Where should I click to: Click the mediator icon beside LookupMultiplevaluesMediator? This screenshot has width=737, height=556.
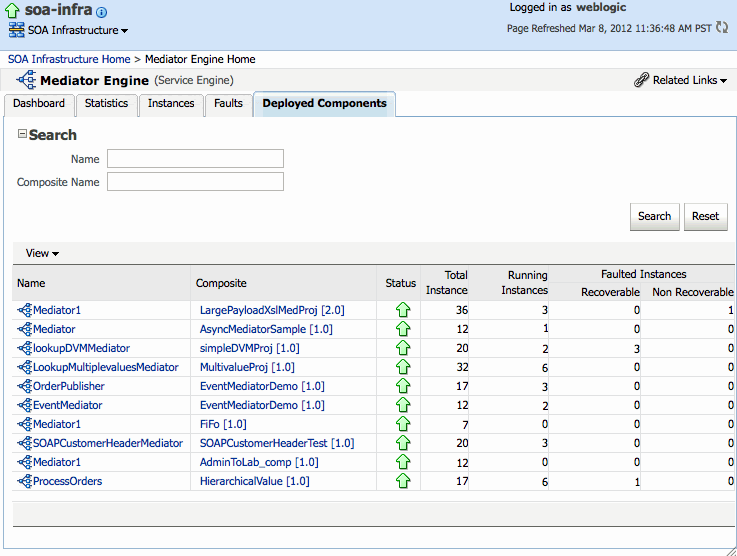tap(24, 367)
